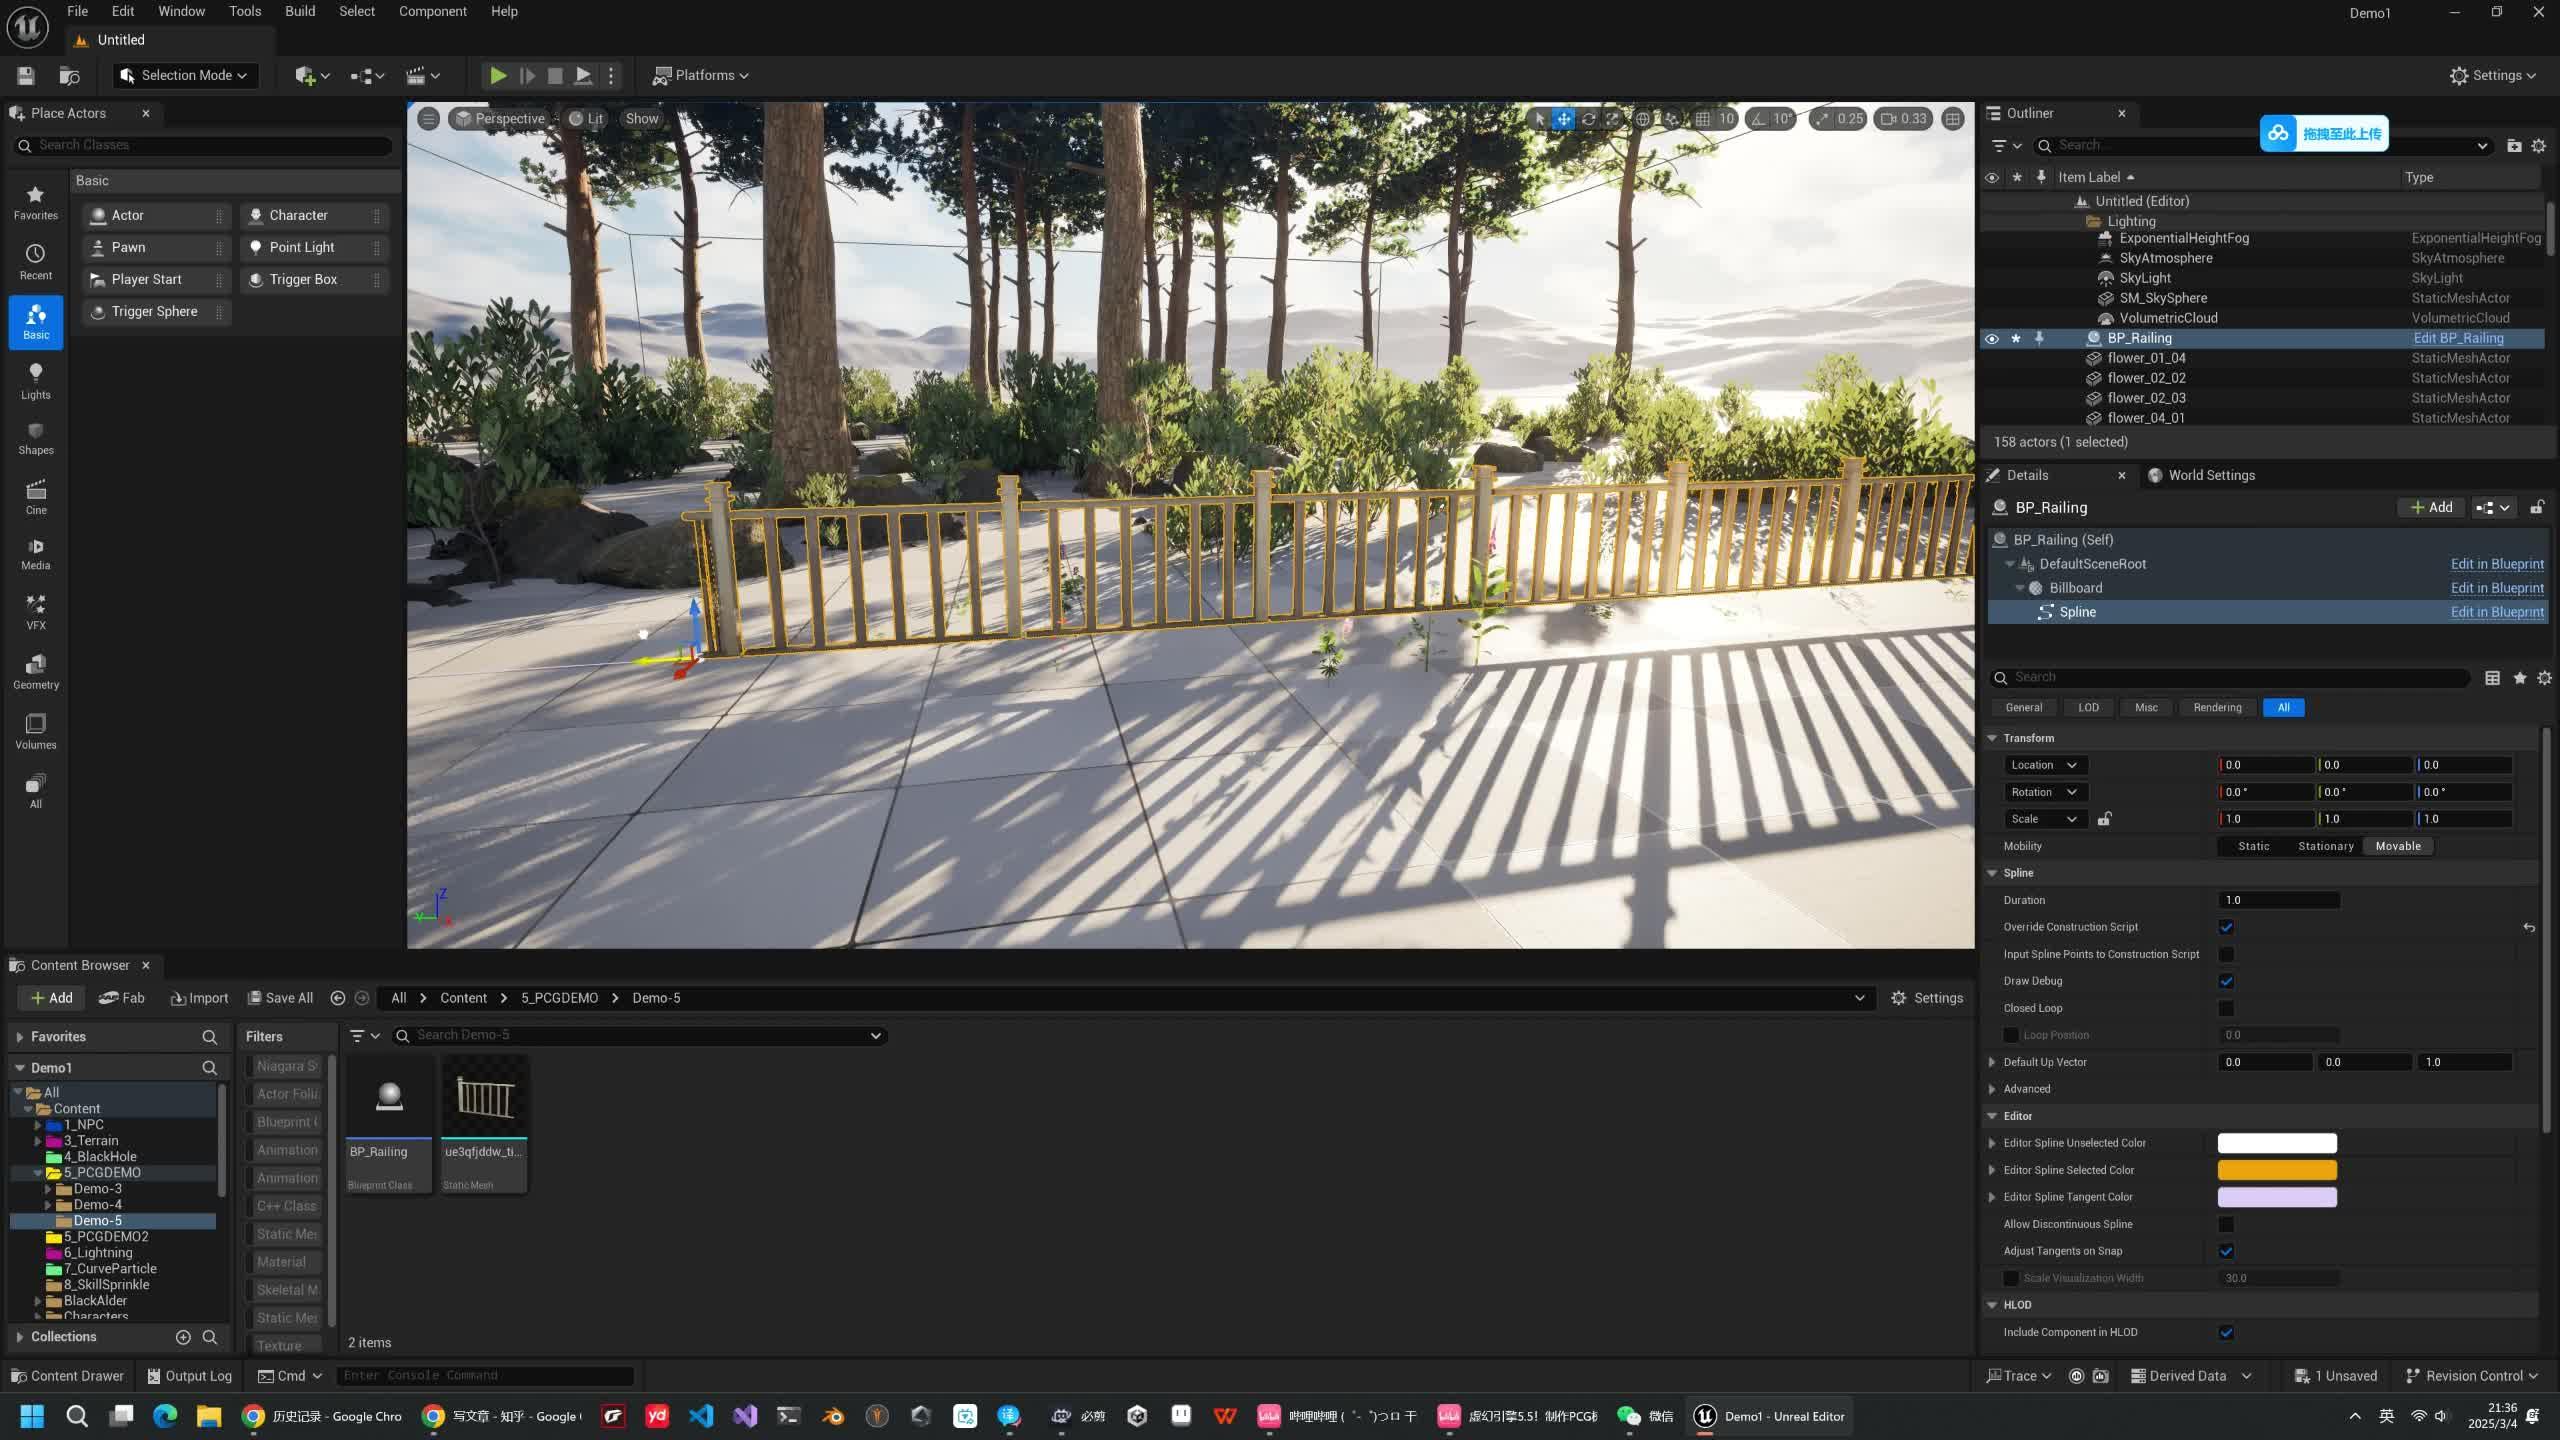Open the Lights category in Place Actors
Viewport: 2560px width, 1440px height.
(x=35, y=380)
